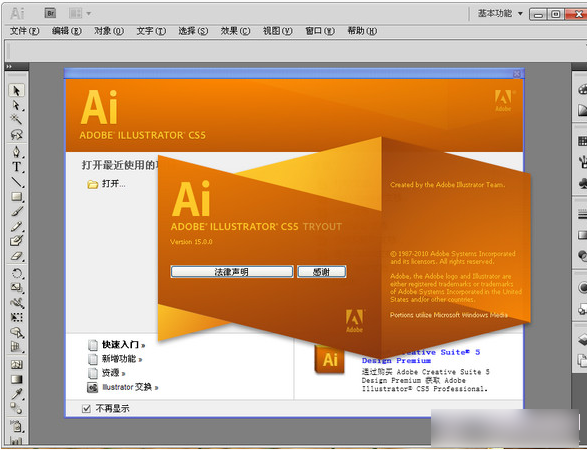Select the Pencil tool
The height and width of the screenshot is (450, 587).
point(16,226)
